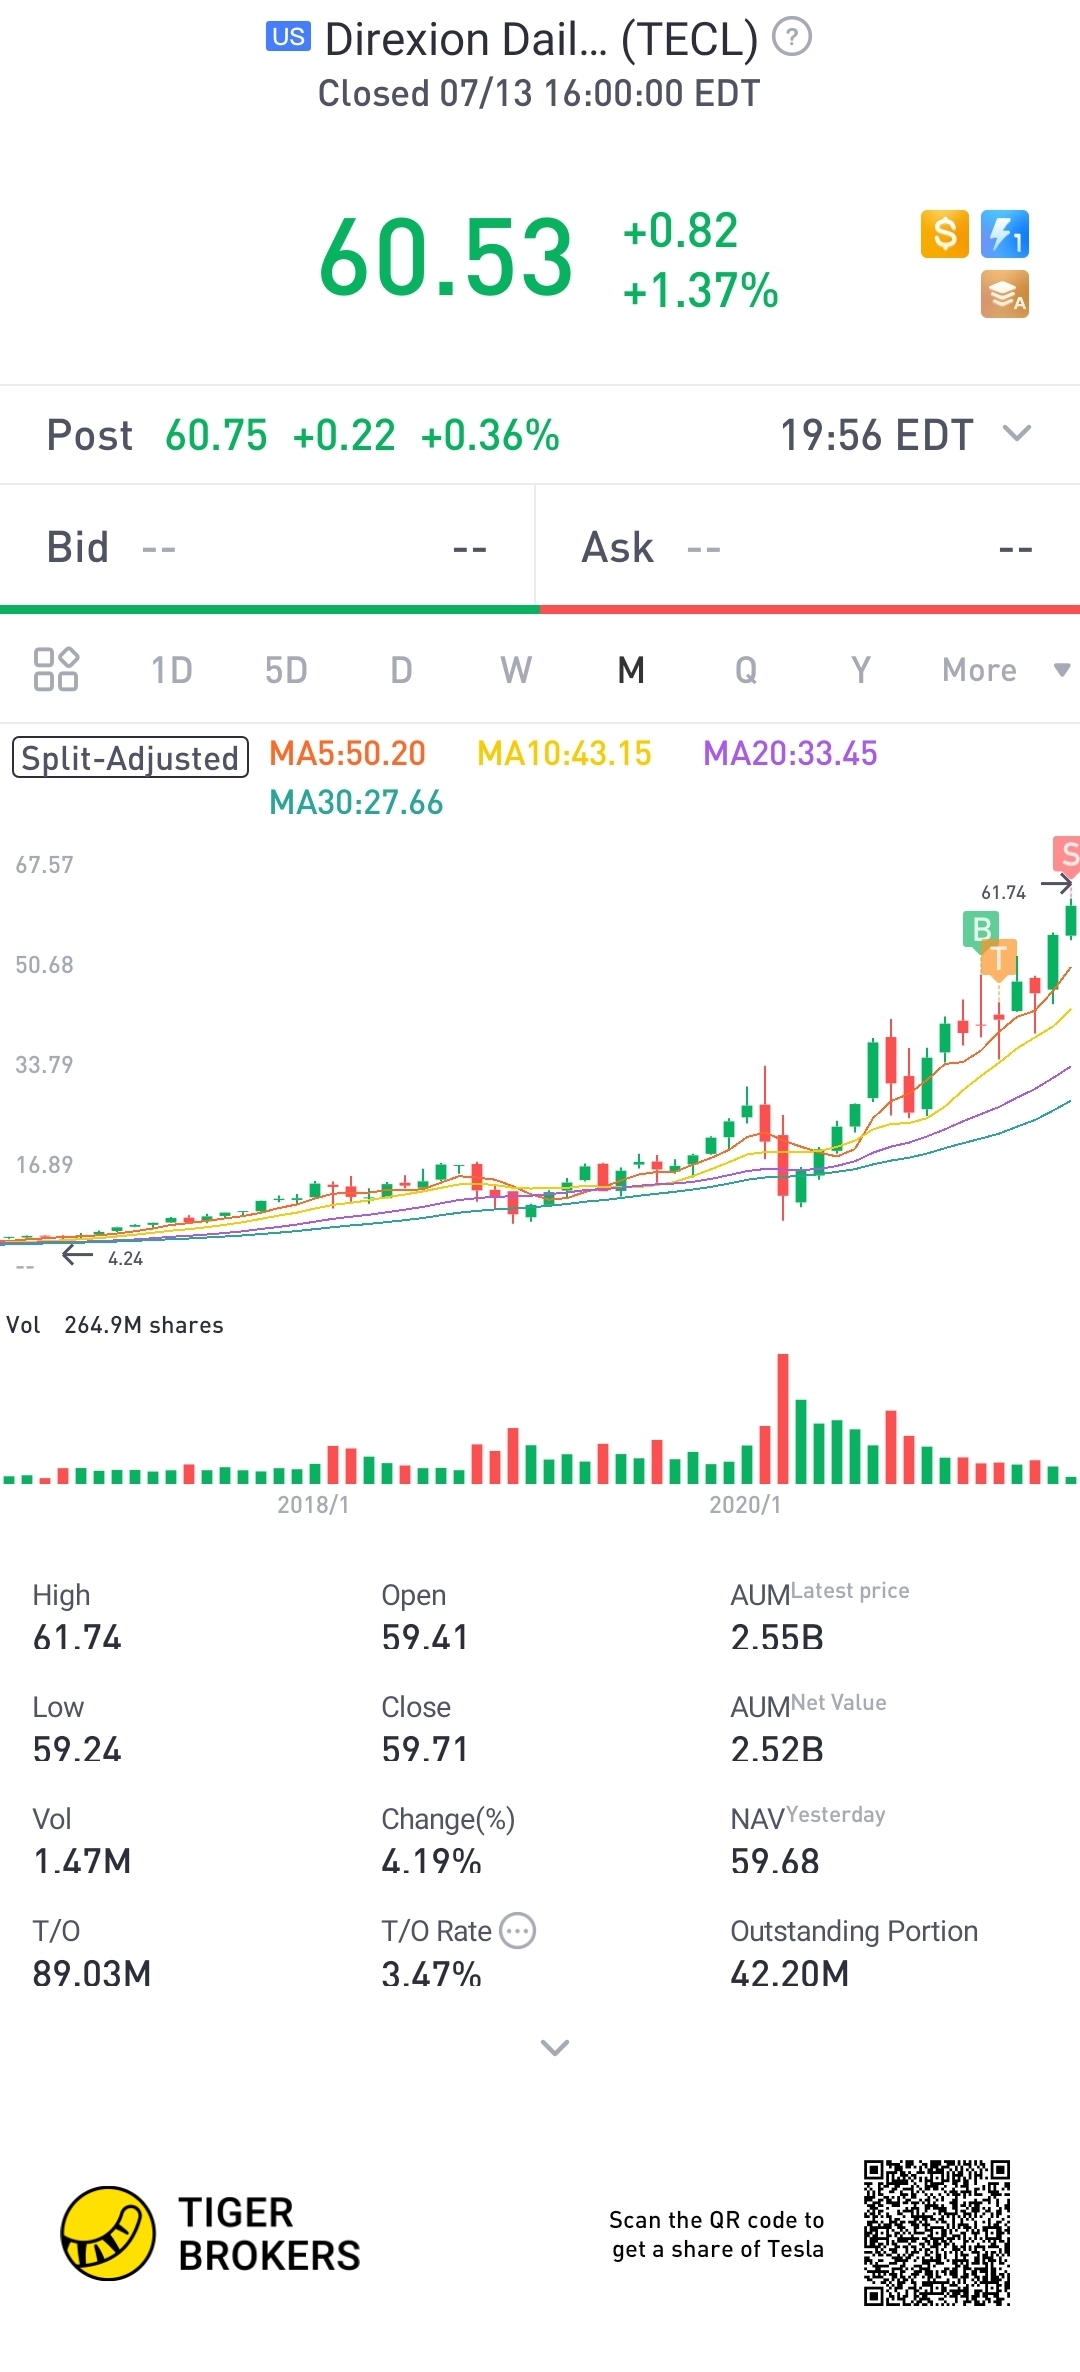Tap the Close 59.71 value
The image size is (1080, 2372).
[x=425, y=1749]
